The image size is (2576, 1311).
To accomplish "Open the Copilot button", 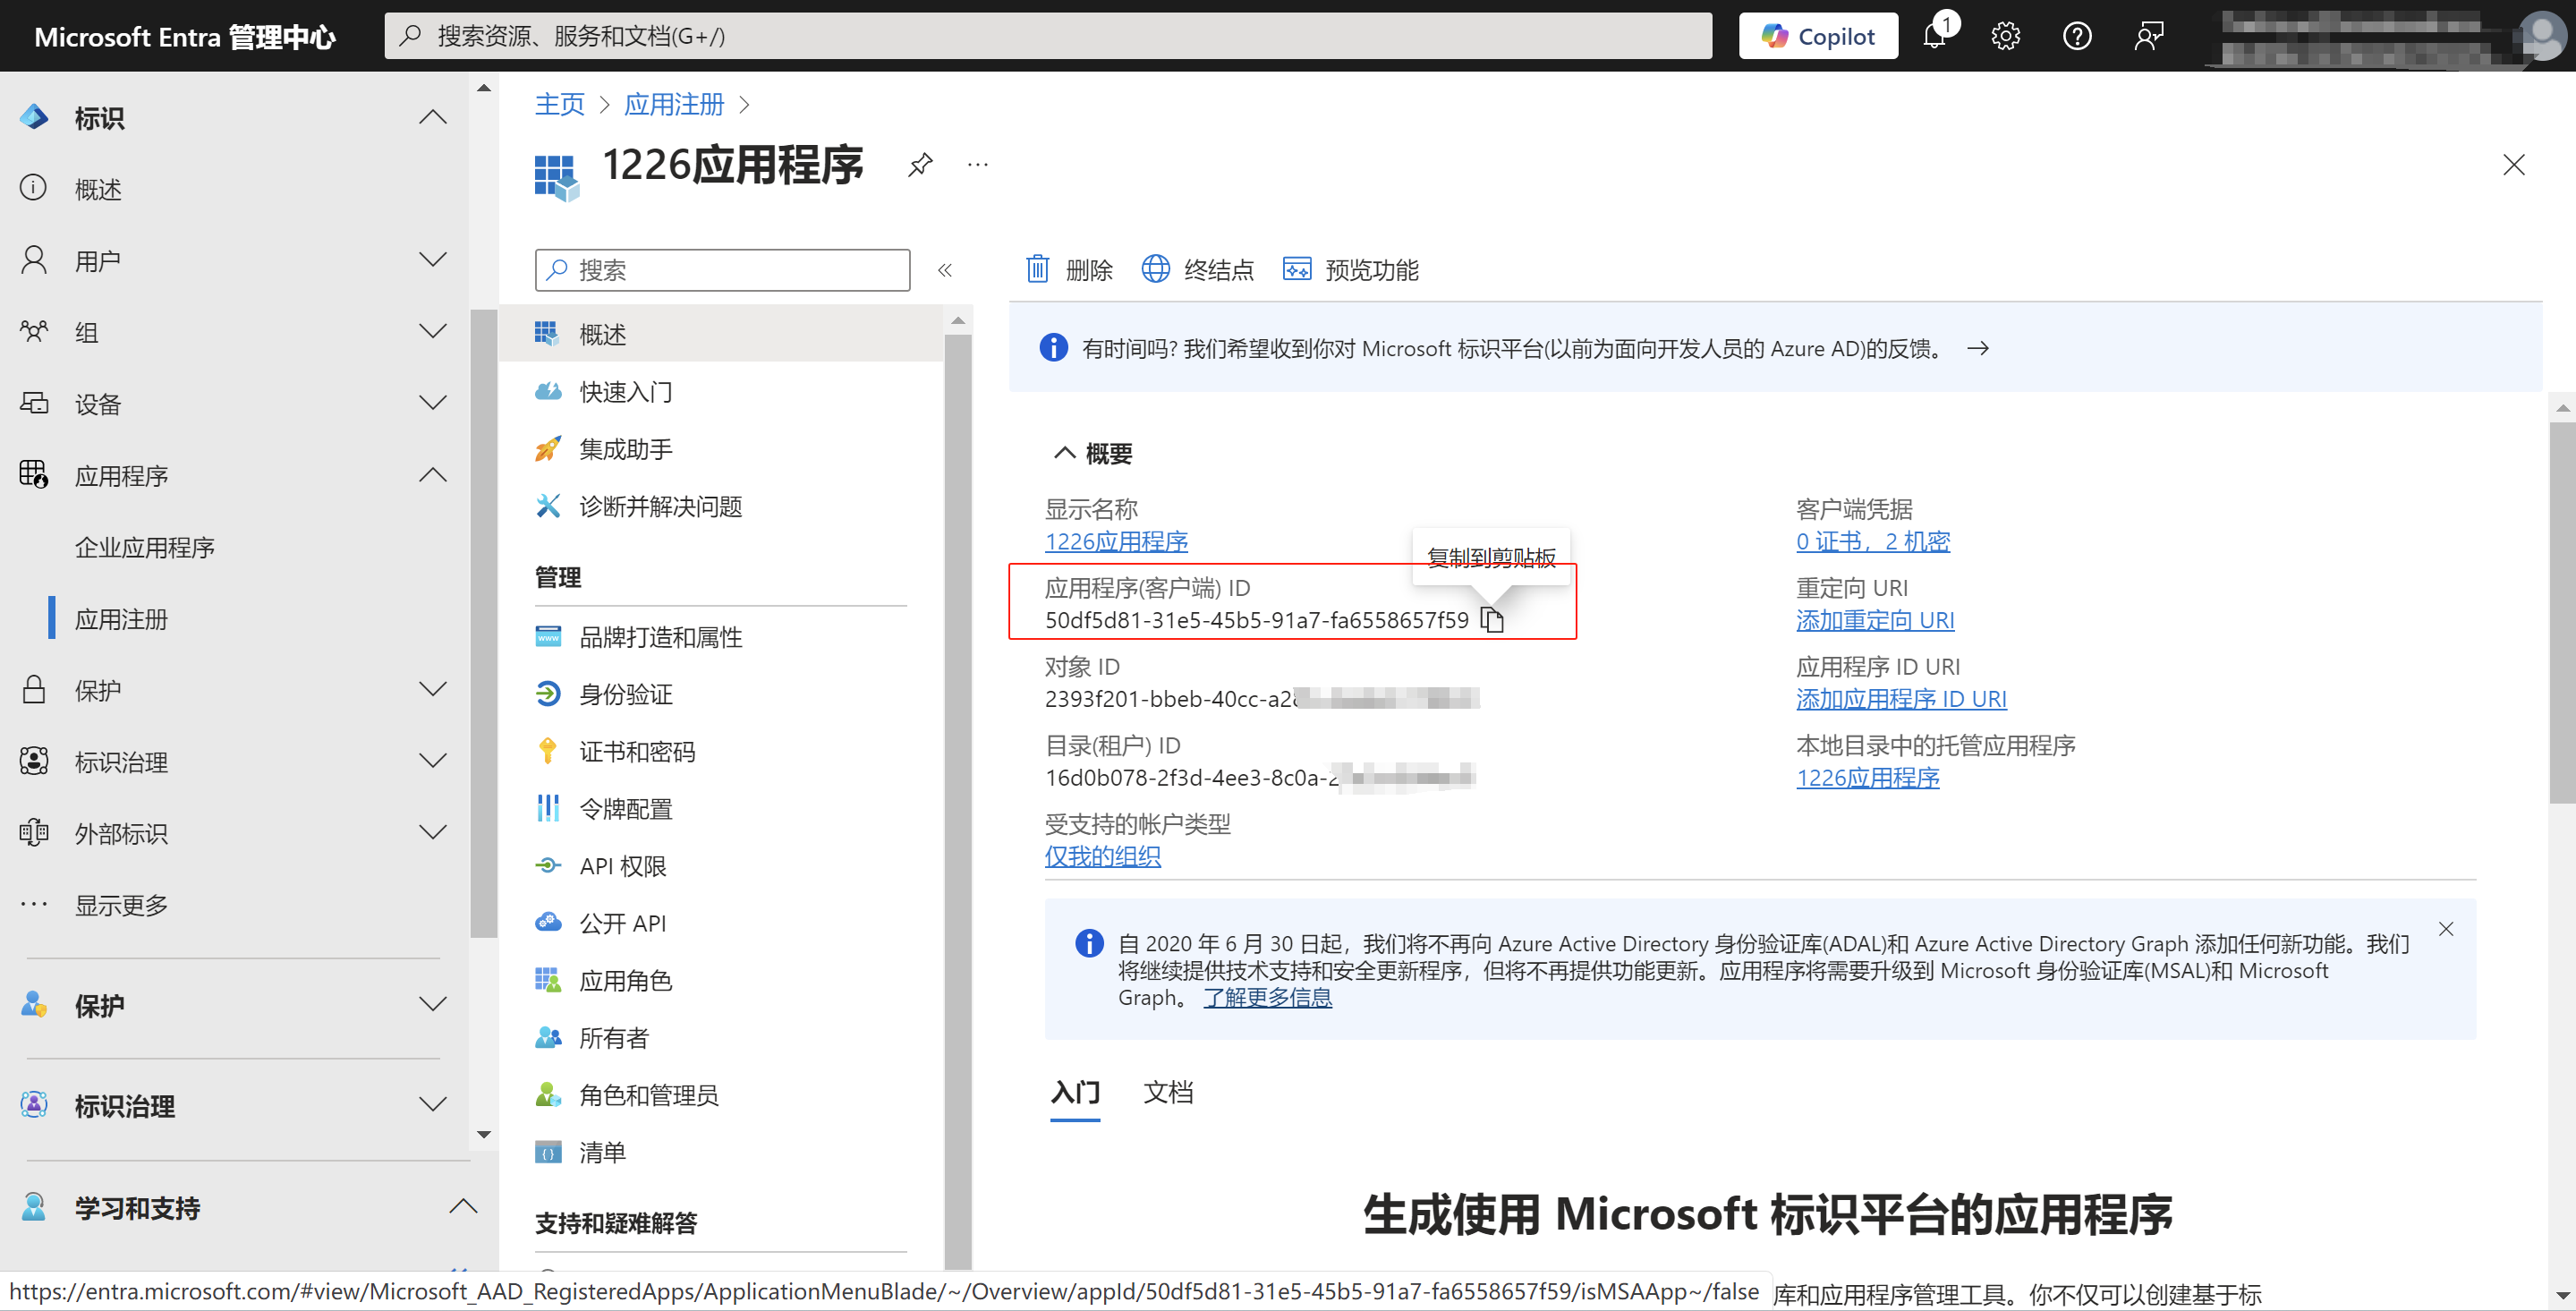I will (x=1817, y=36).
